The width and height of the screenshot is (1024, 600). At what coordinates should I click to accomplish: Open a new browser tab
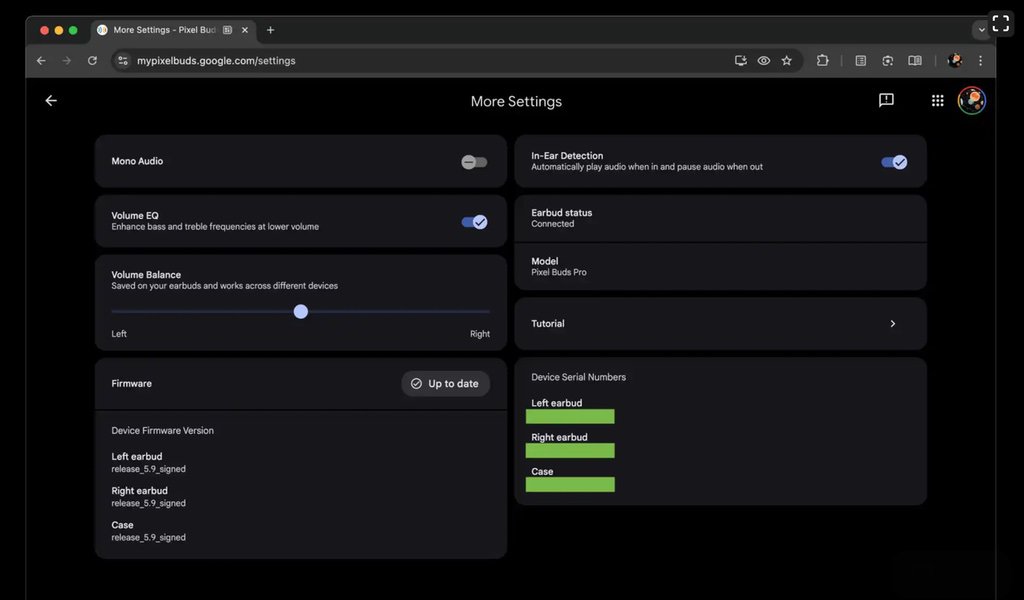[x=270, y=30]
